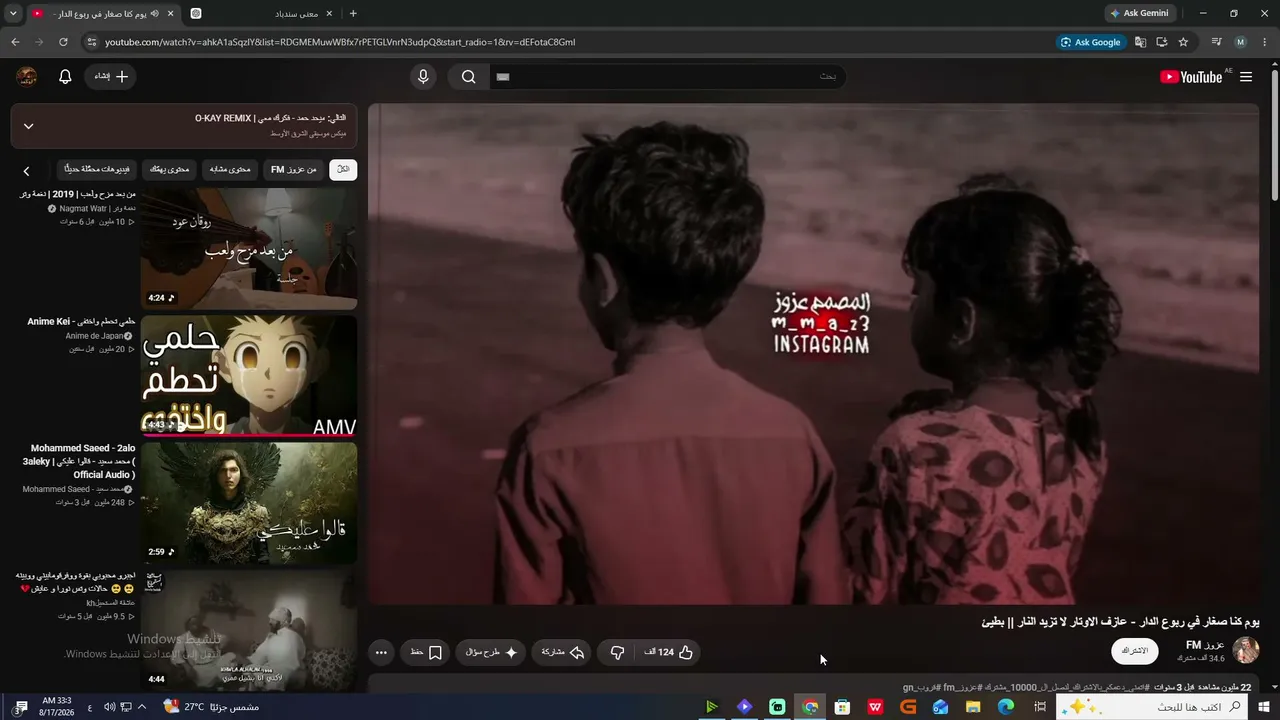Save the video with حفظ bookmark button
Screen dimensions: 1280x720
point(425,652)
